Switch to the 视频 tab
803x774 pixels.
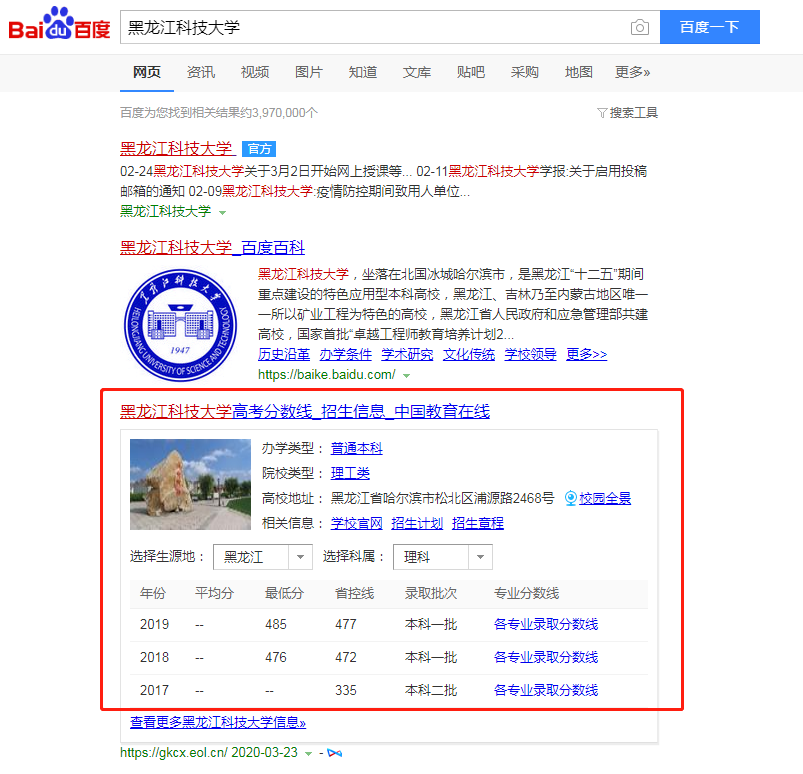pos(255,72)
